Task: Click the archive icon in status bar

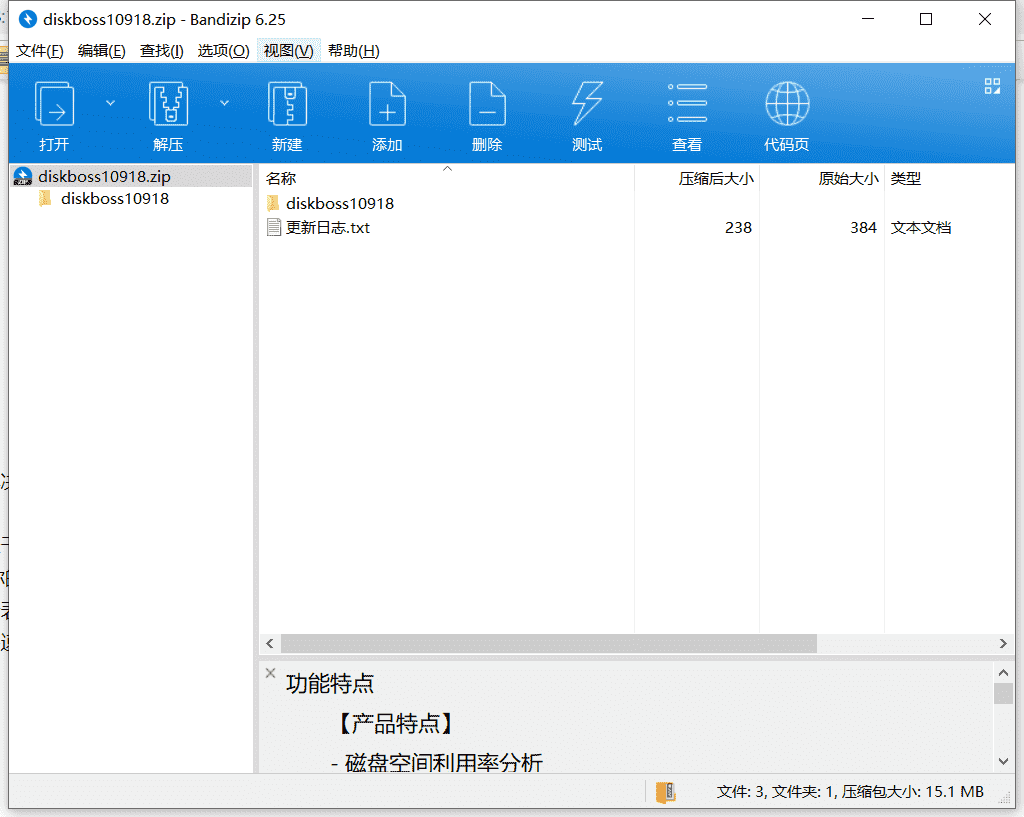Action: tap(665, 792)
